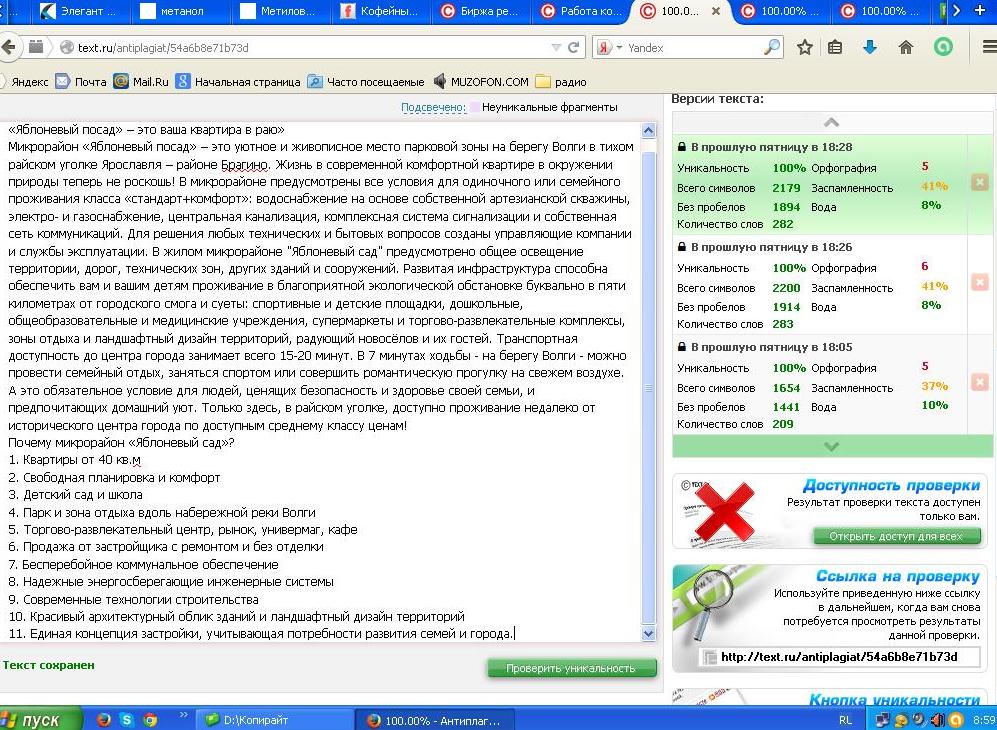Bookmark this page with the star icon
This screenshot has width=997, height=730.
[805, 47]
